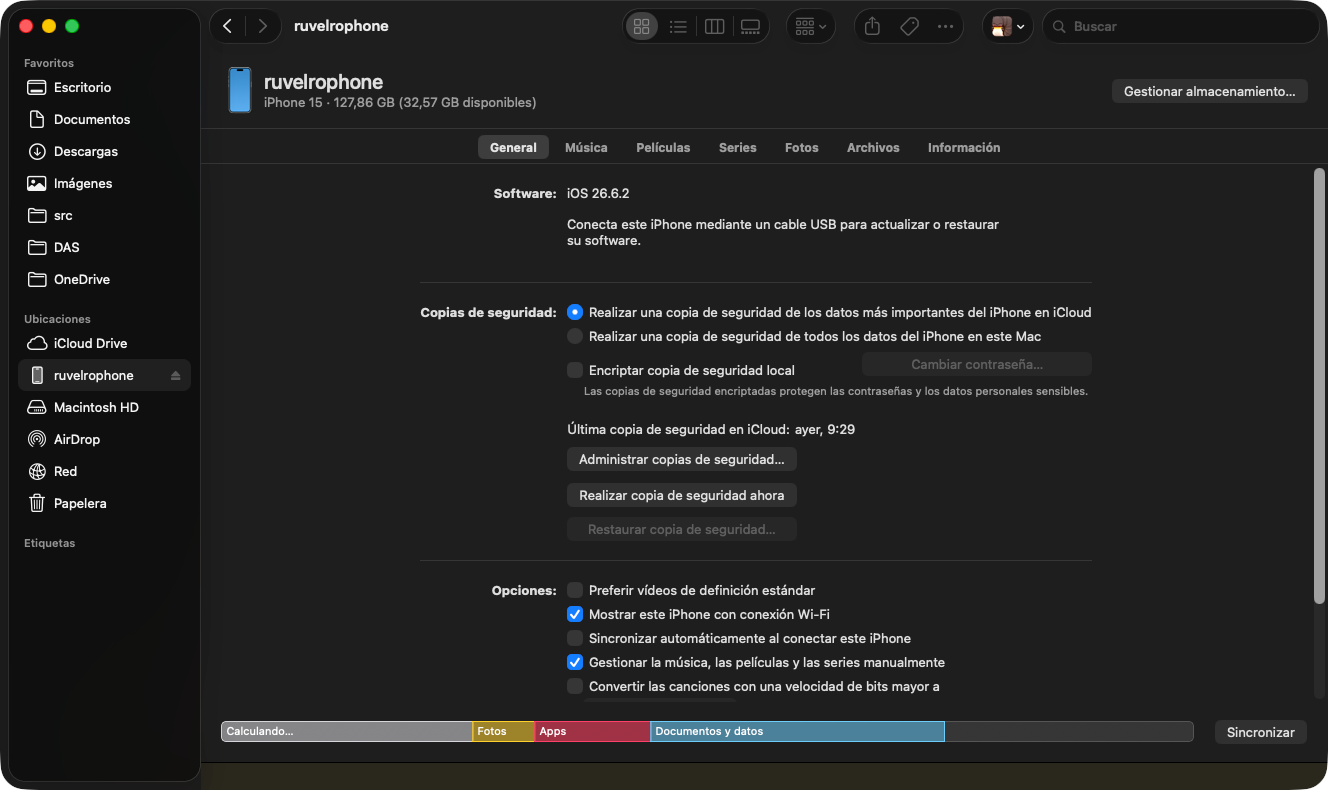Viewport: 1328px width, 790px height.
Task: Check Sincronizar automáticamente al conectar este iPhone
Action: (575, 638)
